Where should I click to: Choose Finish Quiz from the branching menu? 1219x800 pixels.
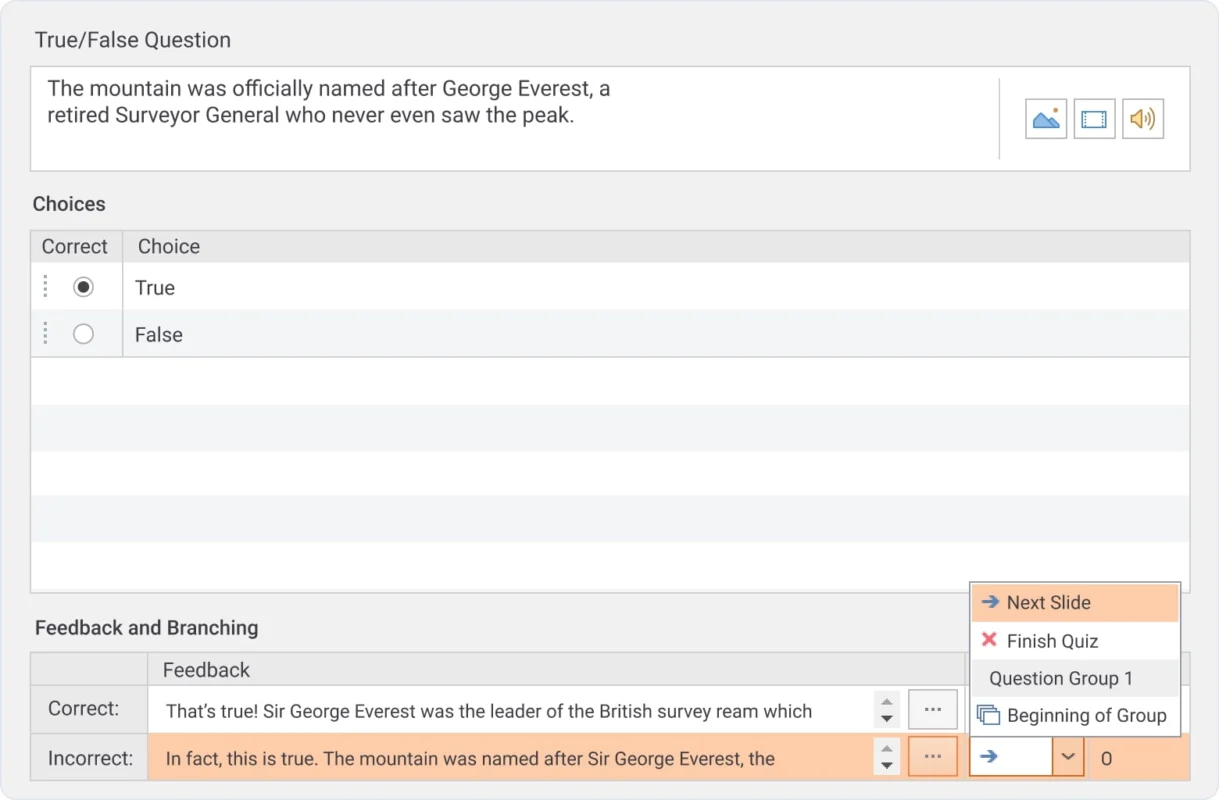coord(1075,641)
